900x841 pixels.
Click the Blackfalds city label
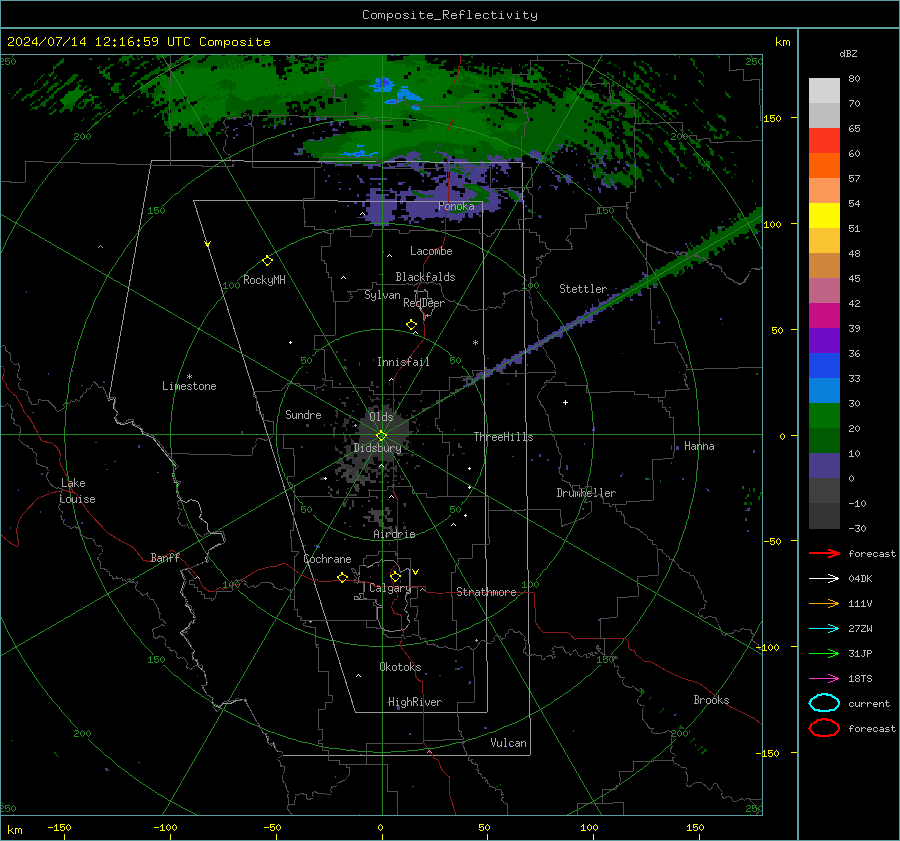(425, 277)
